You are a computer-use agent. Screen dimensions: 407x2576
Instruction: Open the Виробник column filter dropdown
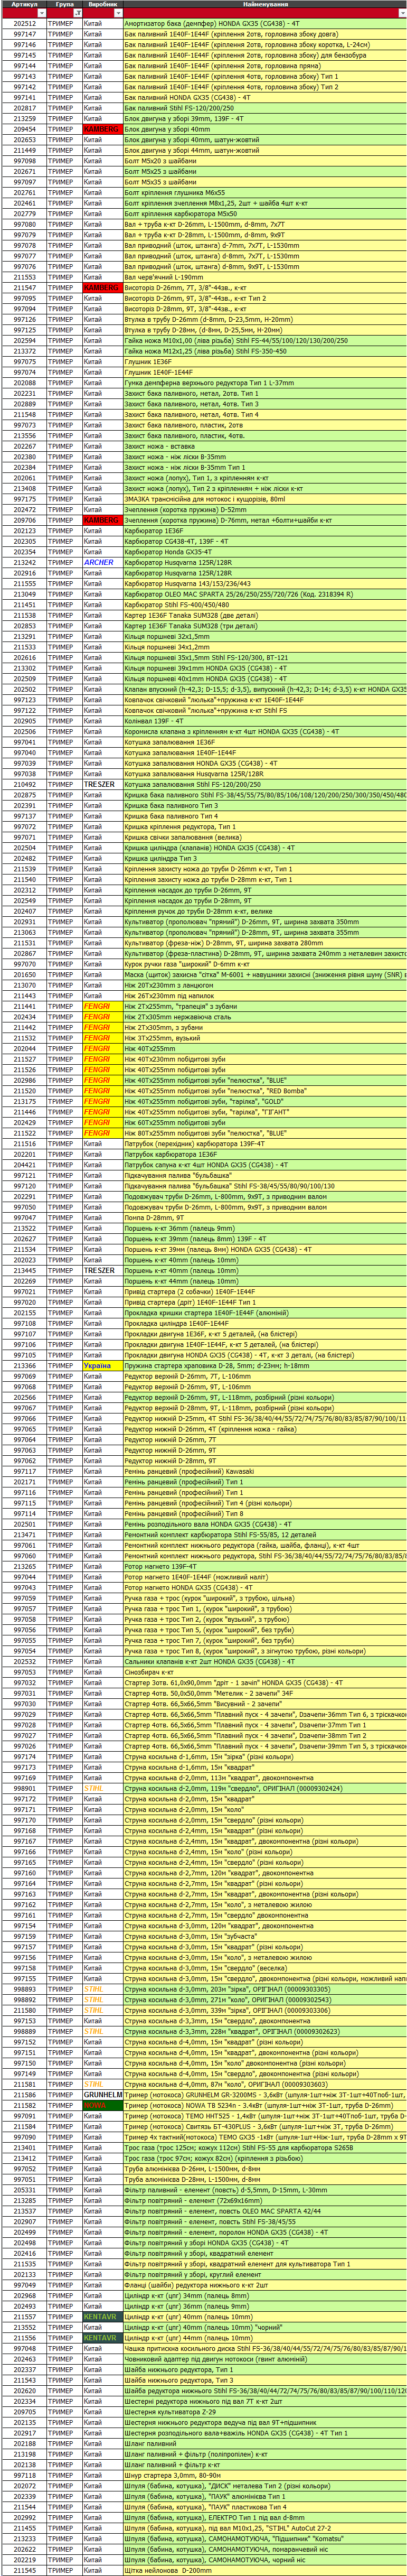(118, 13)
